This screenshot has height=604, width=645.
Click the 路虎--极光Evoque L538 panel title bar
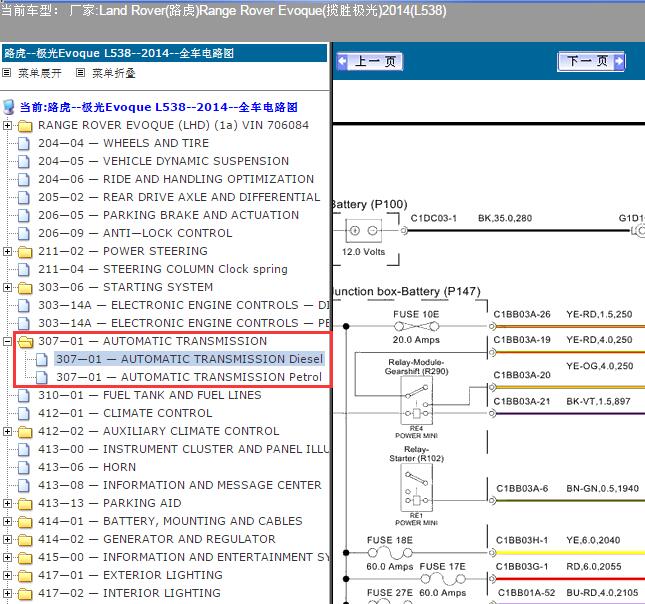[165, 53]
